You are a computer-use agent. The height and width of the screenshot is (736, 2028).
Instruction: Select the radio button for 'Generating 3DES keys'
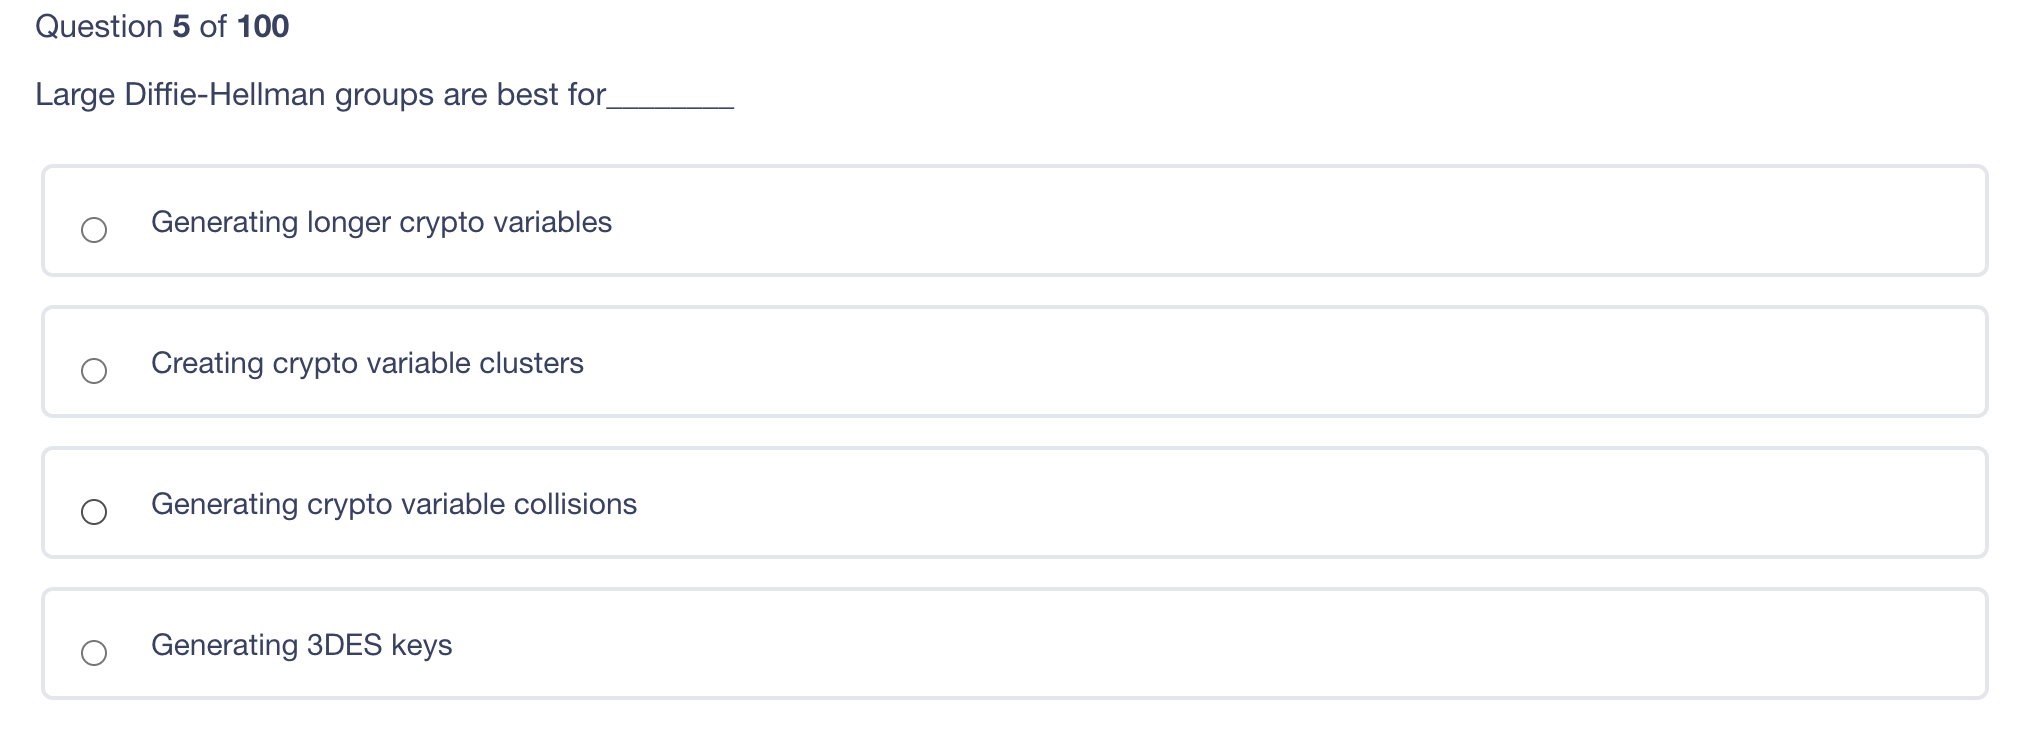point(95,654)
